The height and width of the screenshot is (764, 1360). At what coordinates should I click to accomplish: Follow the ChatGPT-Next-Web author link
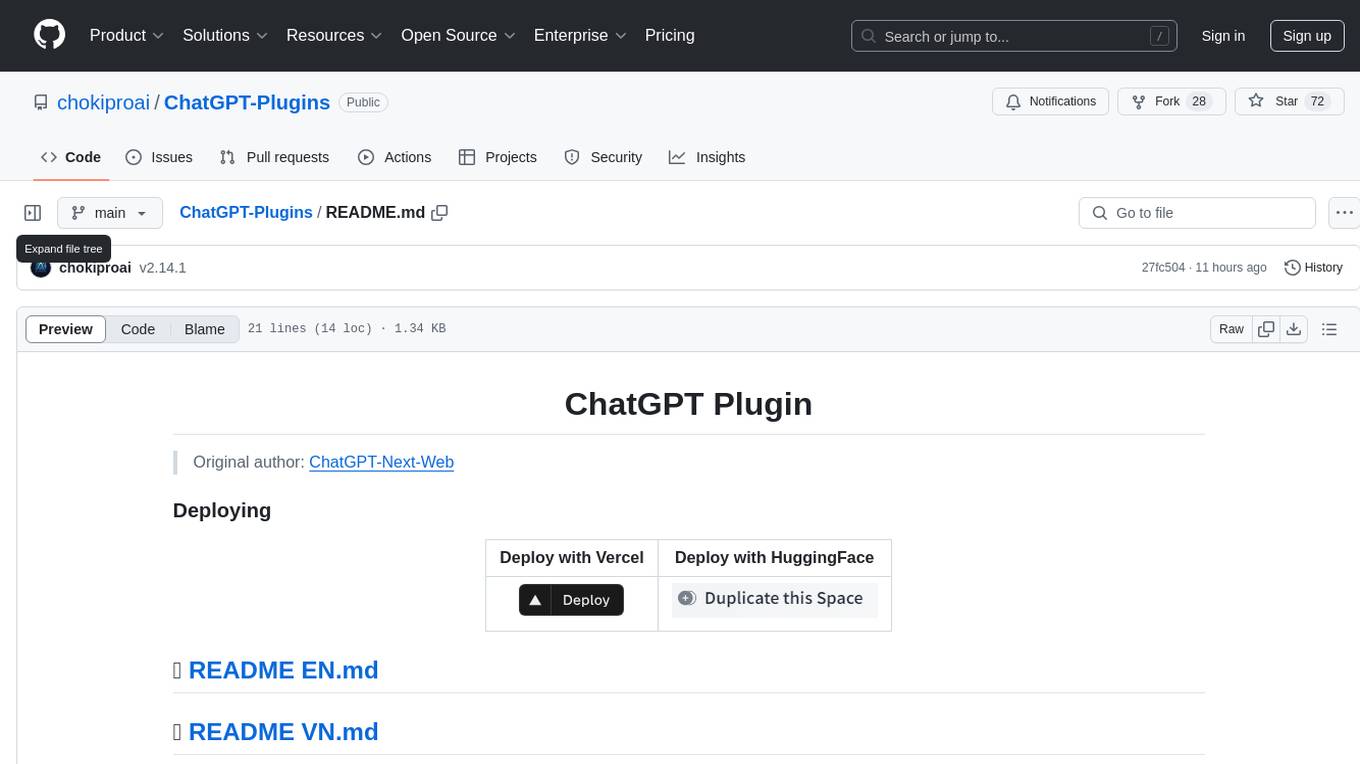pyautogui.click(x=381, y=462)
